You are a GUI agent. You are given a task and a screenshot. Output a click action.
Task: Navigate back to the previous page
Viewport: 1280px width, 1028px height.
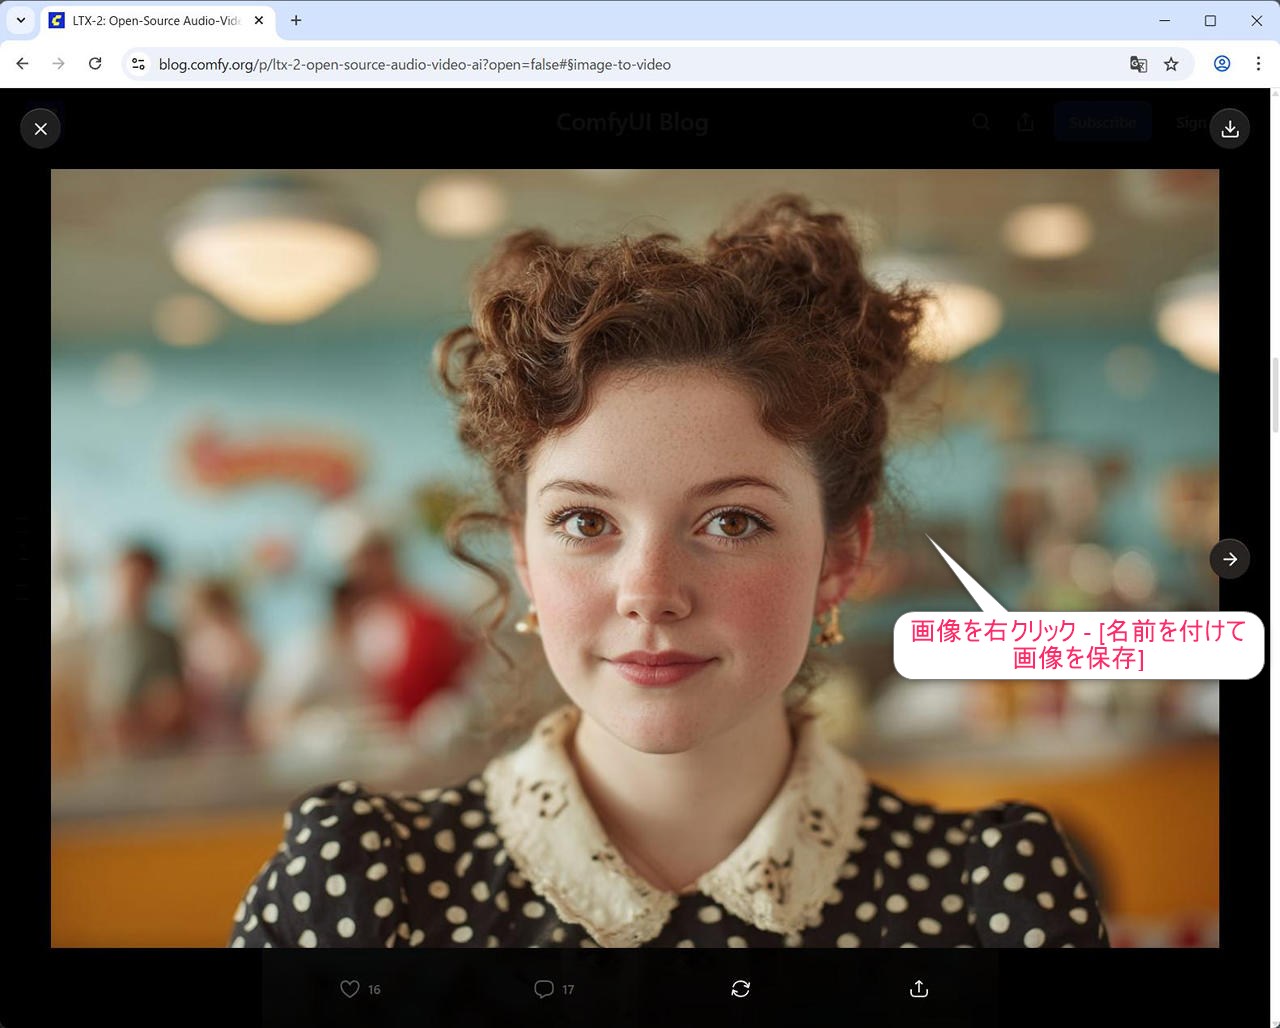[23, 64]
